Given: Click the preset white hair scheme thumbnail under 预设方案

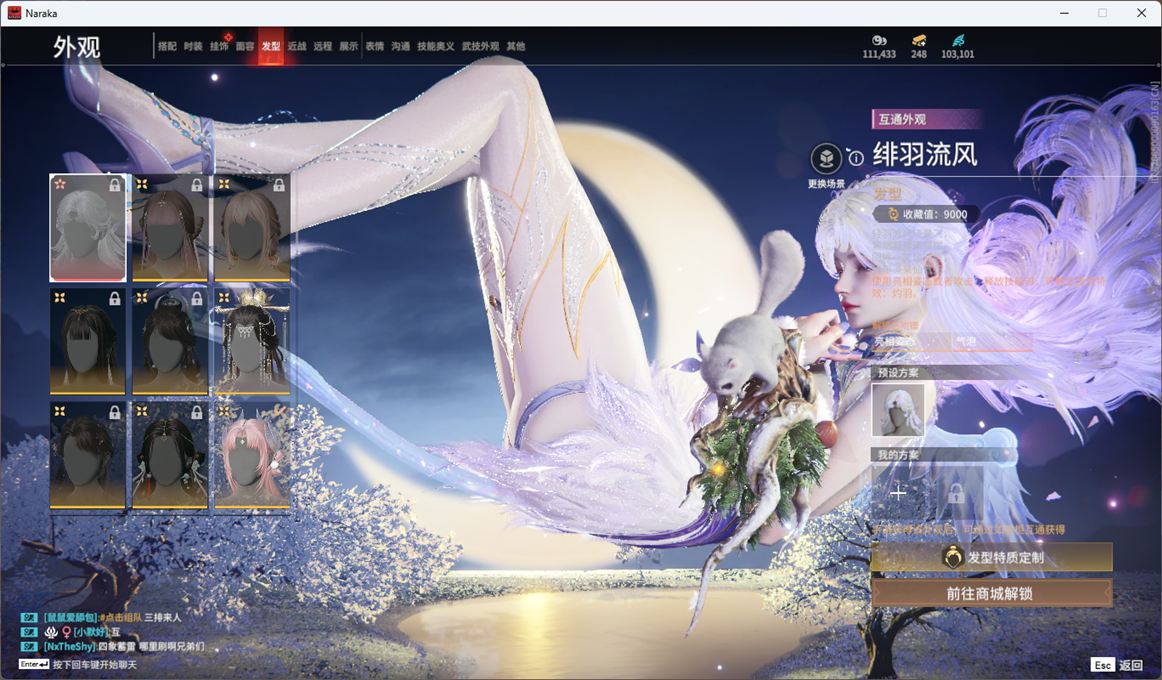Looking at the screenshot, I should pos(897,410).
